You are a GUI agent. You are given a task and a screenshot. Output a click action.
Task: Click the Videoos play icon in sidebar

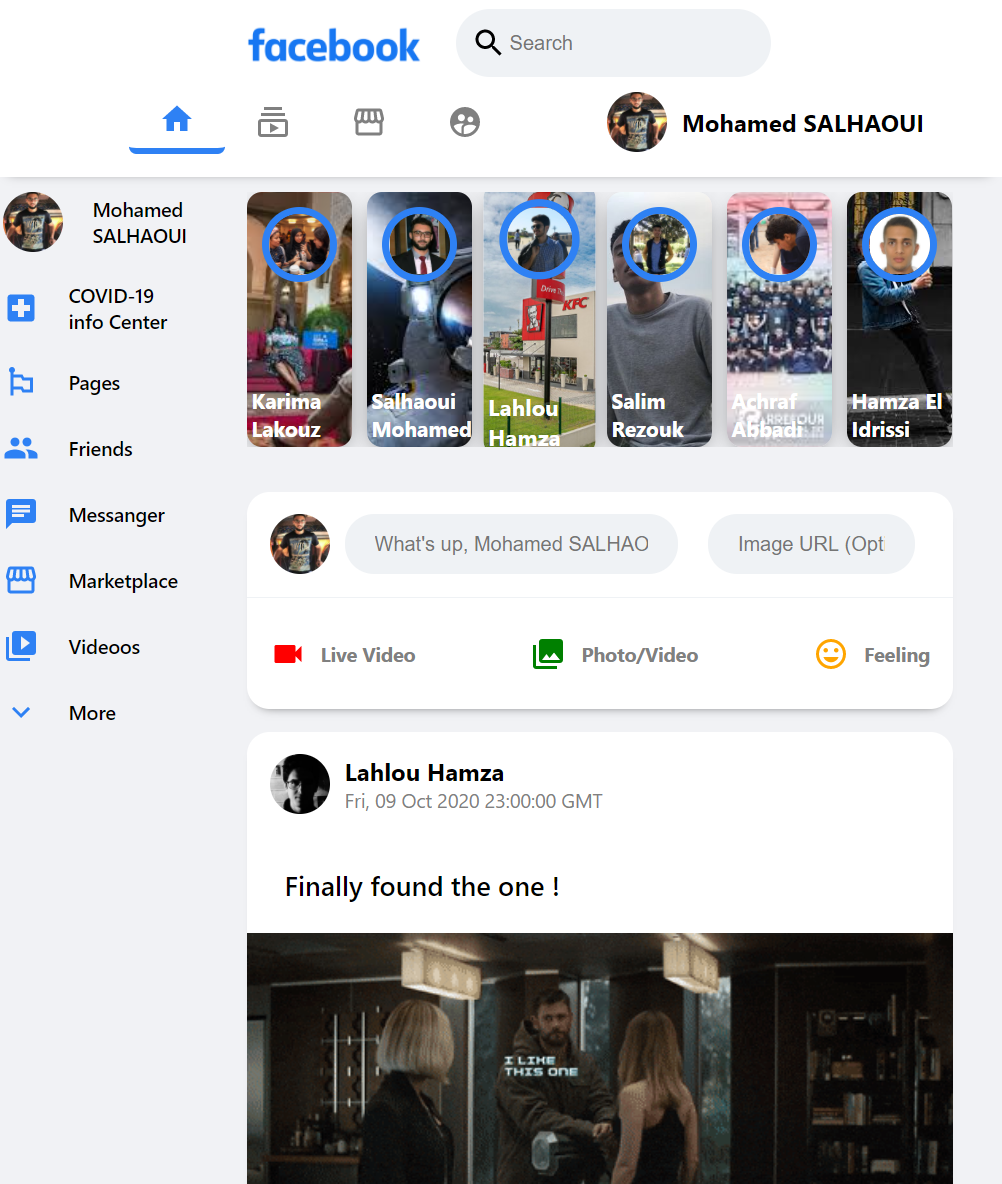click(x=21, y=647)
